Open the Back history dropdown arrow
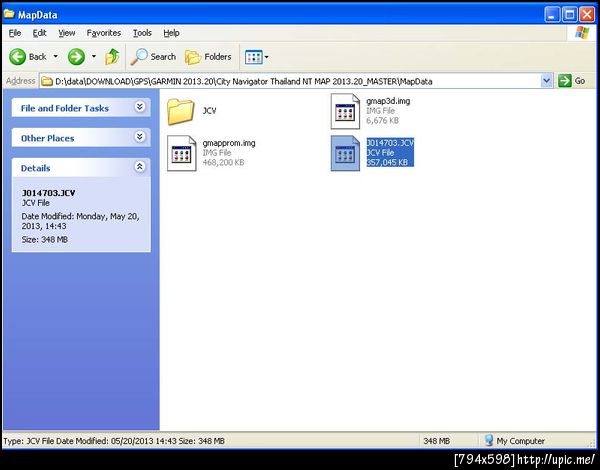 pos(56,57)
